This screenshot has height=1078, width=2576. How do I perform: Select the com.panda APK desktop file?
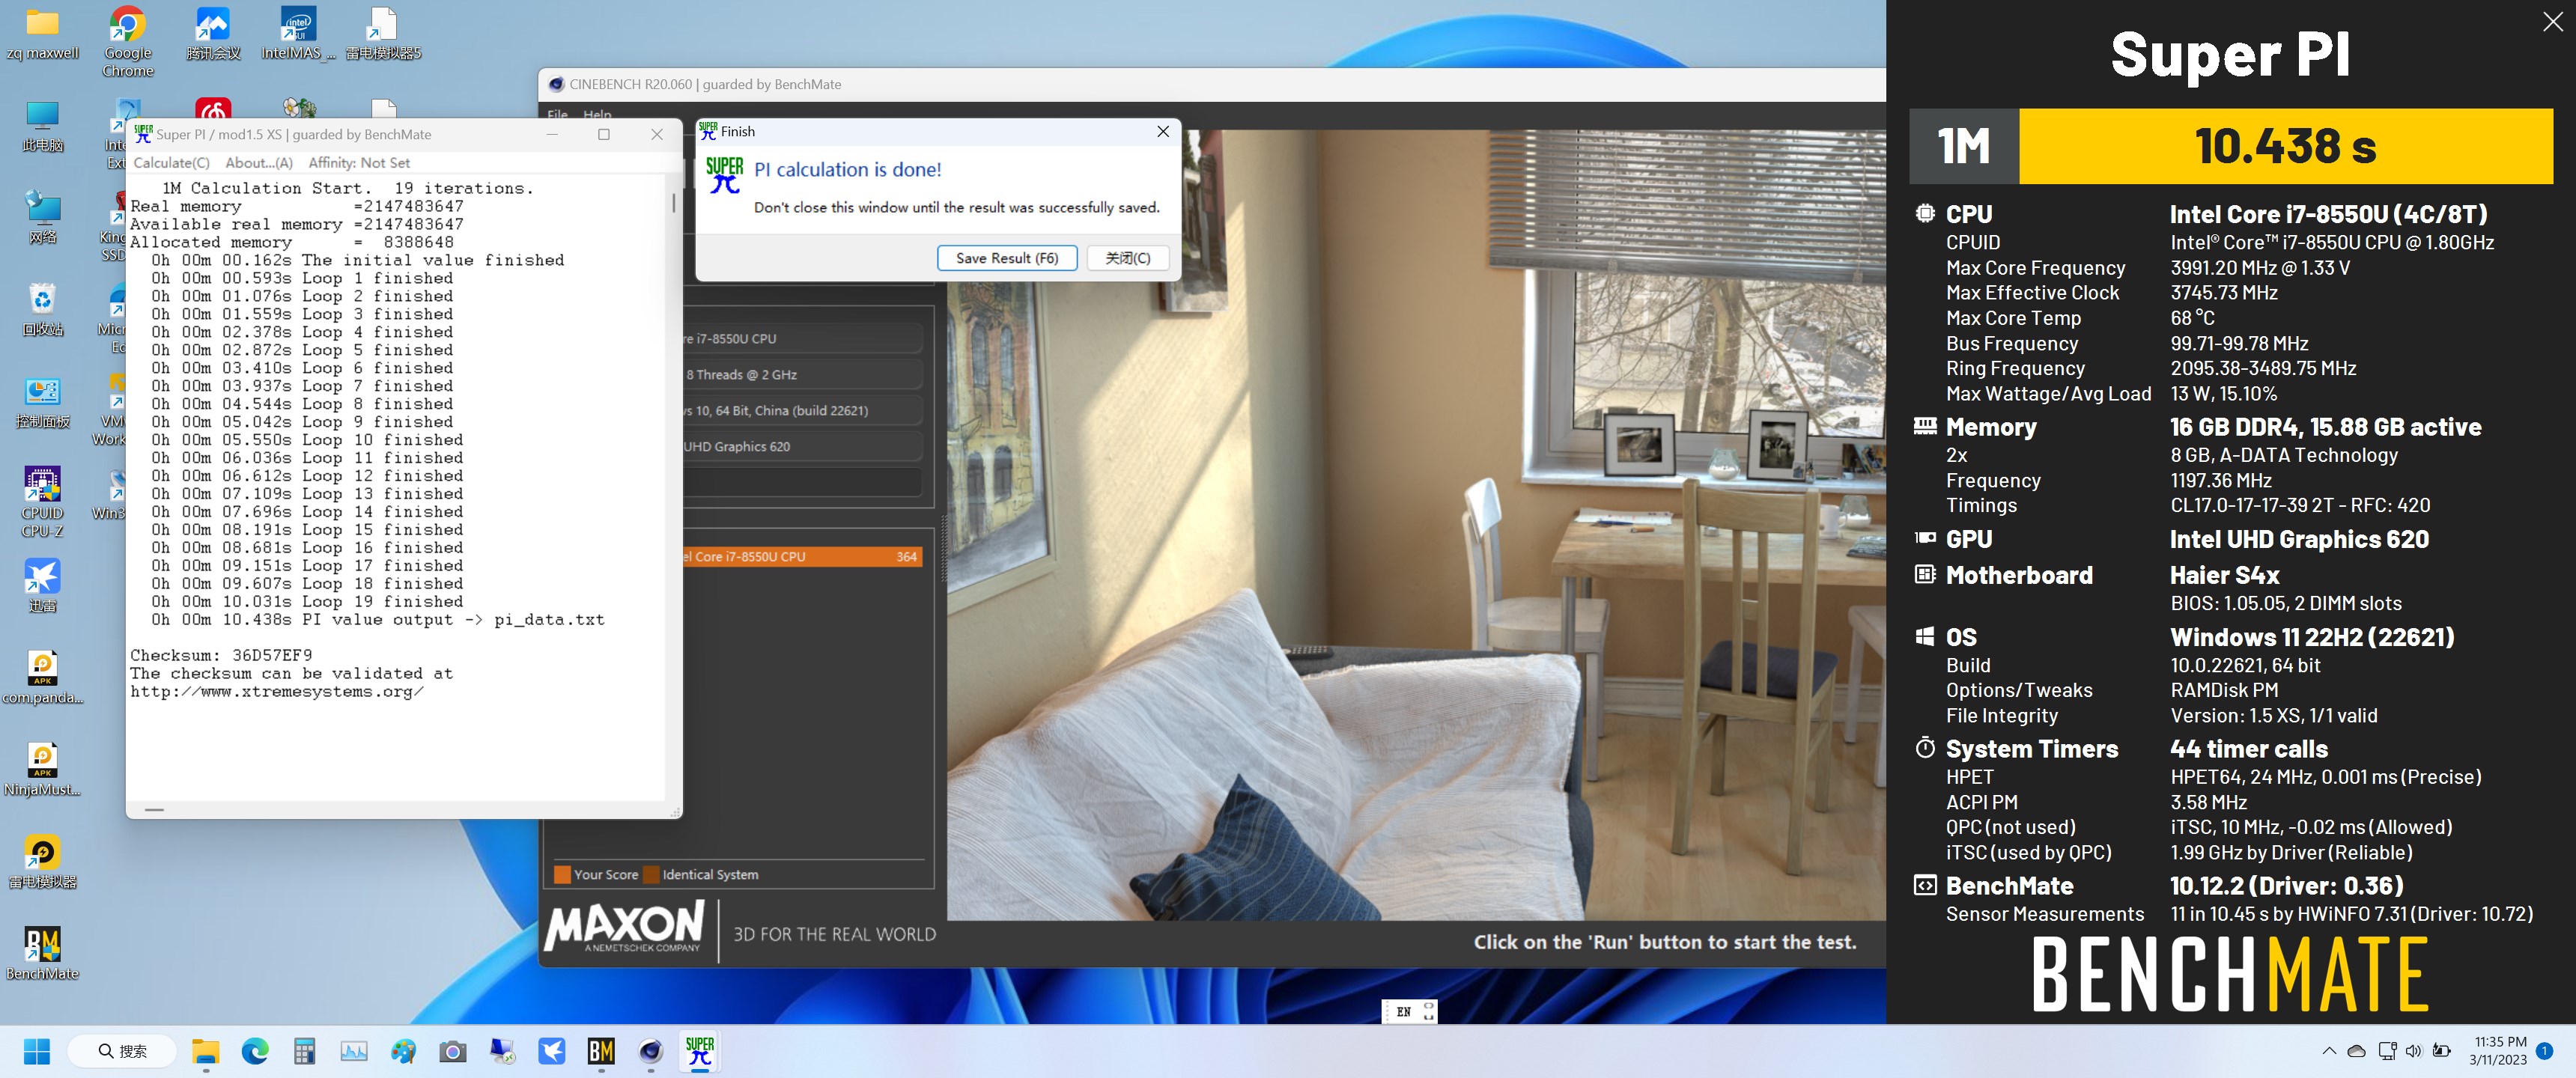click(x=42, y=678)
